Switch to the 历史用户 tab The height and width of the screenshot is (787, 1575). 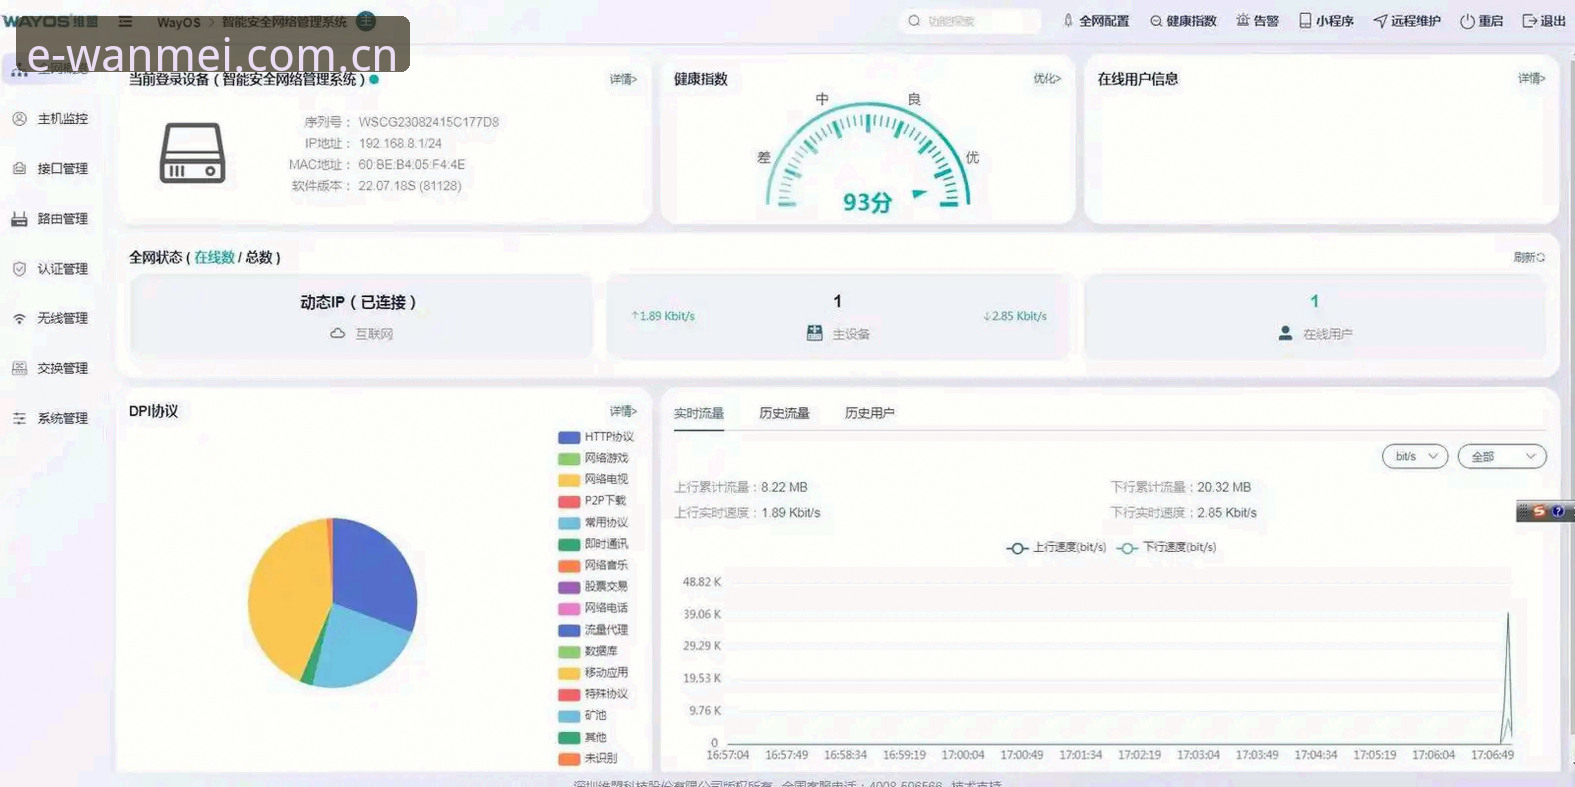(x=869, y=414)
